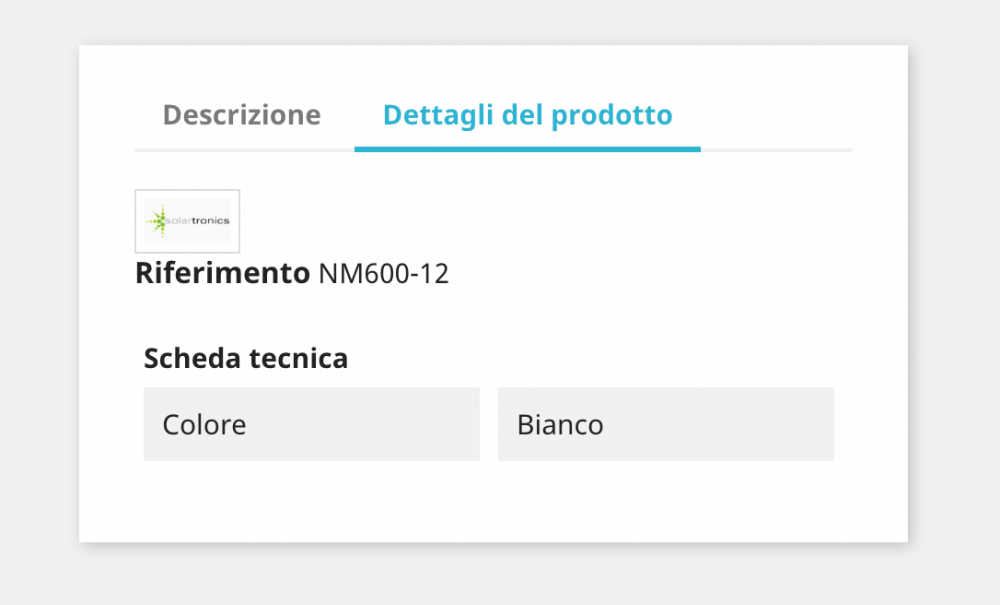This screenshot has height=605, width=1000.
Task: Select the green sunburst icon in the logo
Action: tap(160, 220)
